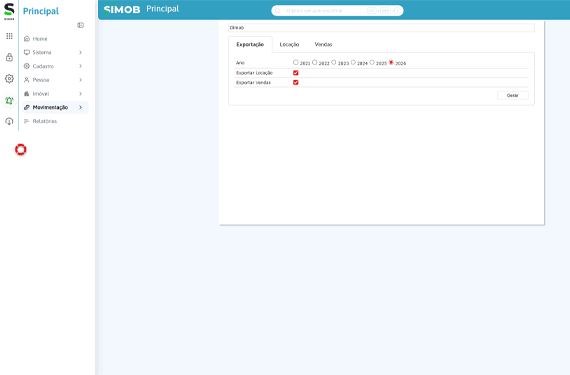Click the Ano label
570x375 pixels.
pyautogui.click(x=240, y=63)
